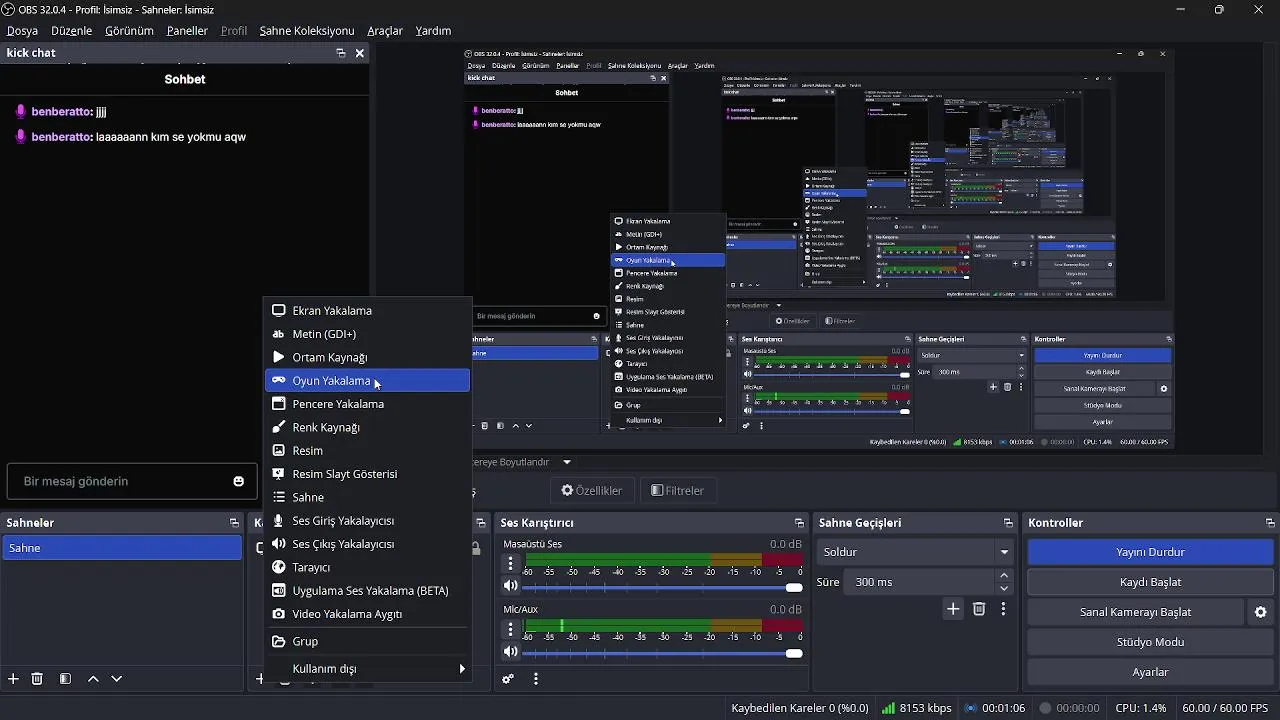Open Masaüstü Ses three-dot options menu
1280x720 pixels.
(x=511, y=564)
